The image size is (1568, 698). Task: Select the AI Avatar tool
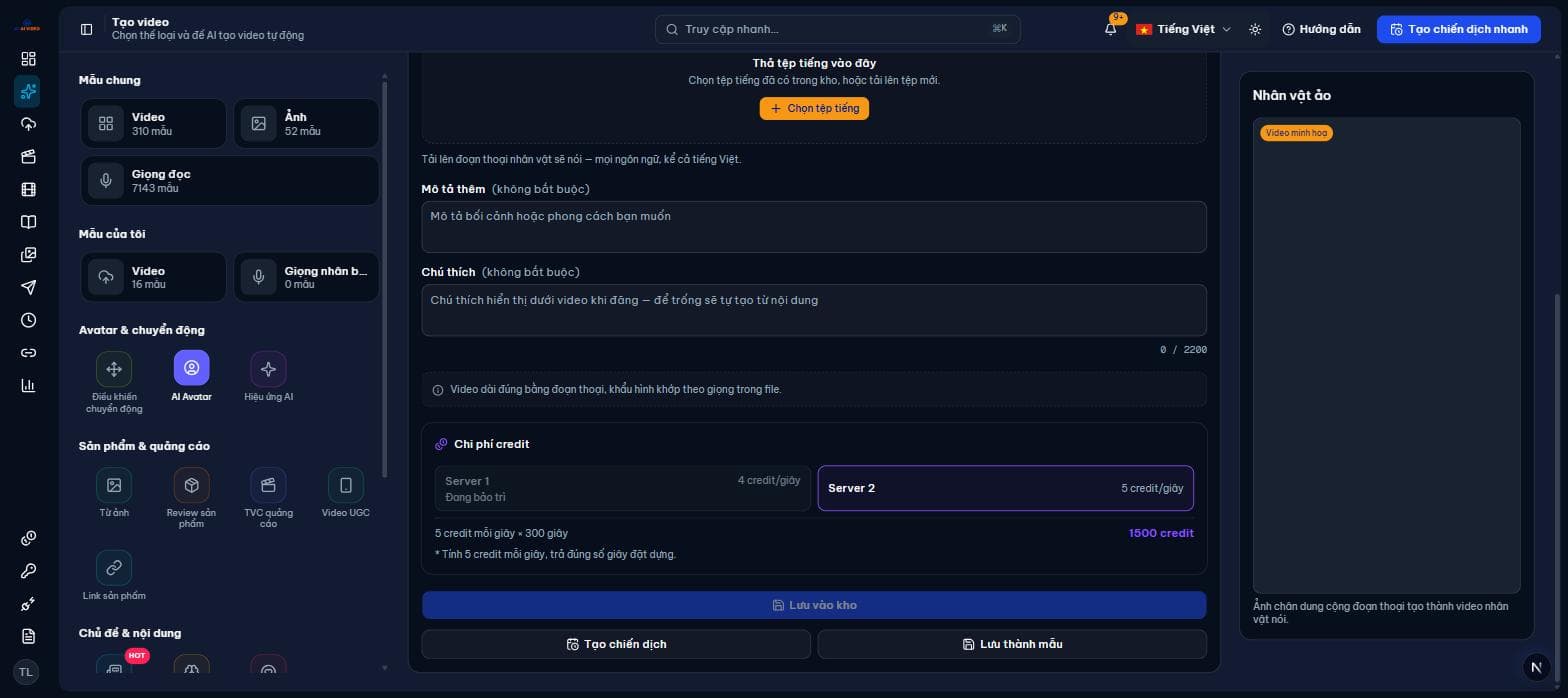[x=191, y=376]
